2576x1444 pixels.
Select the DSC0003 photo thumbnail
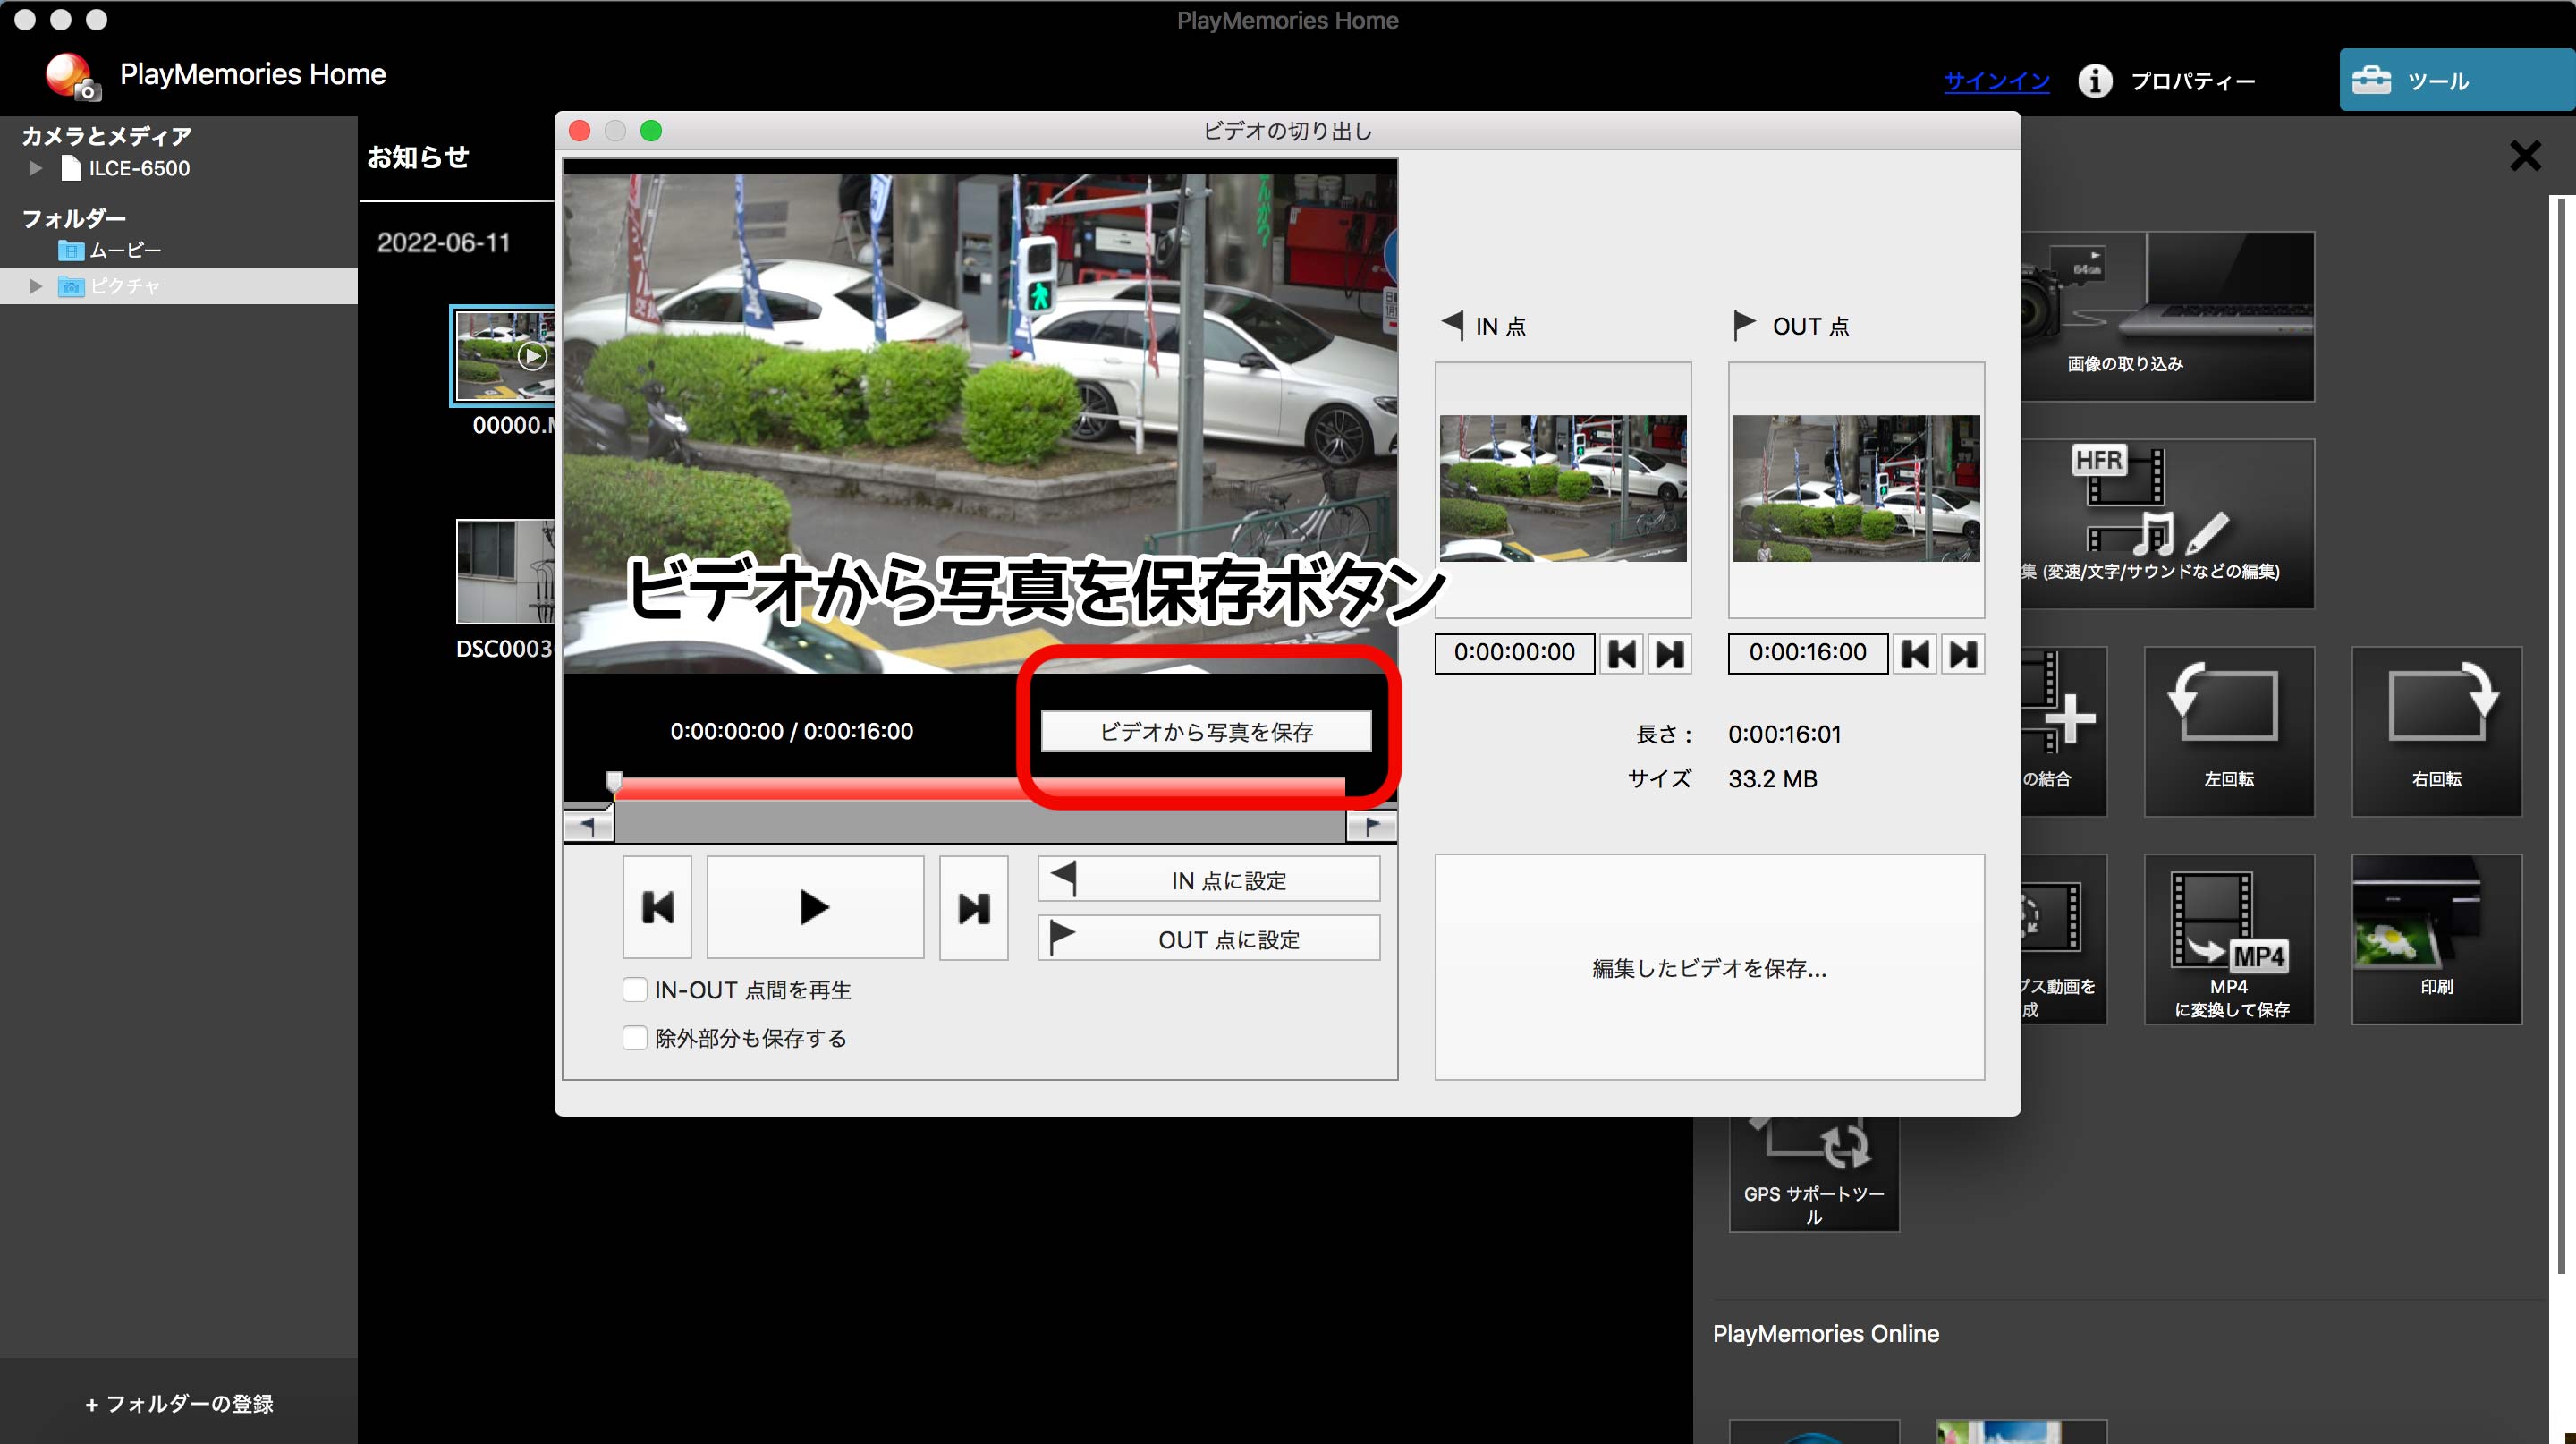click(505, 571)
